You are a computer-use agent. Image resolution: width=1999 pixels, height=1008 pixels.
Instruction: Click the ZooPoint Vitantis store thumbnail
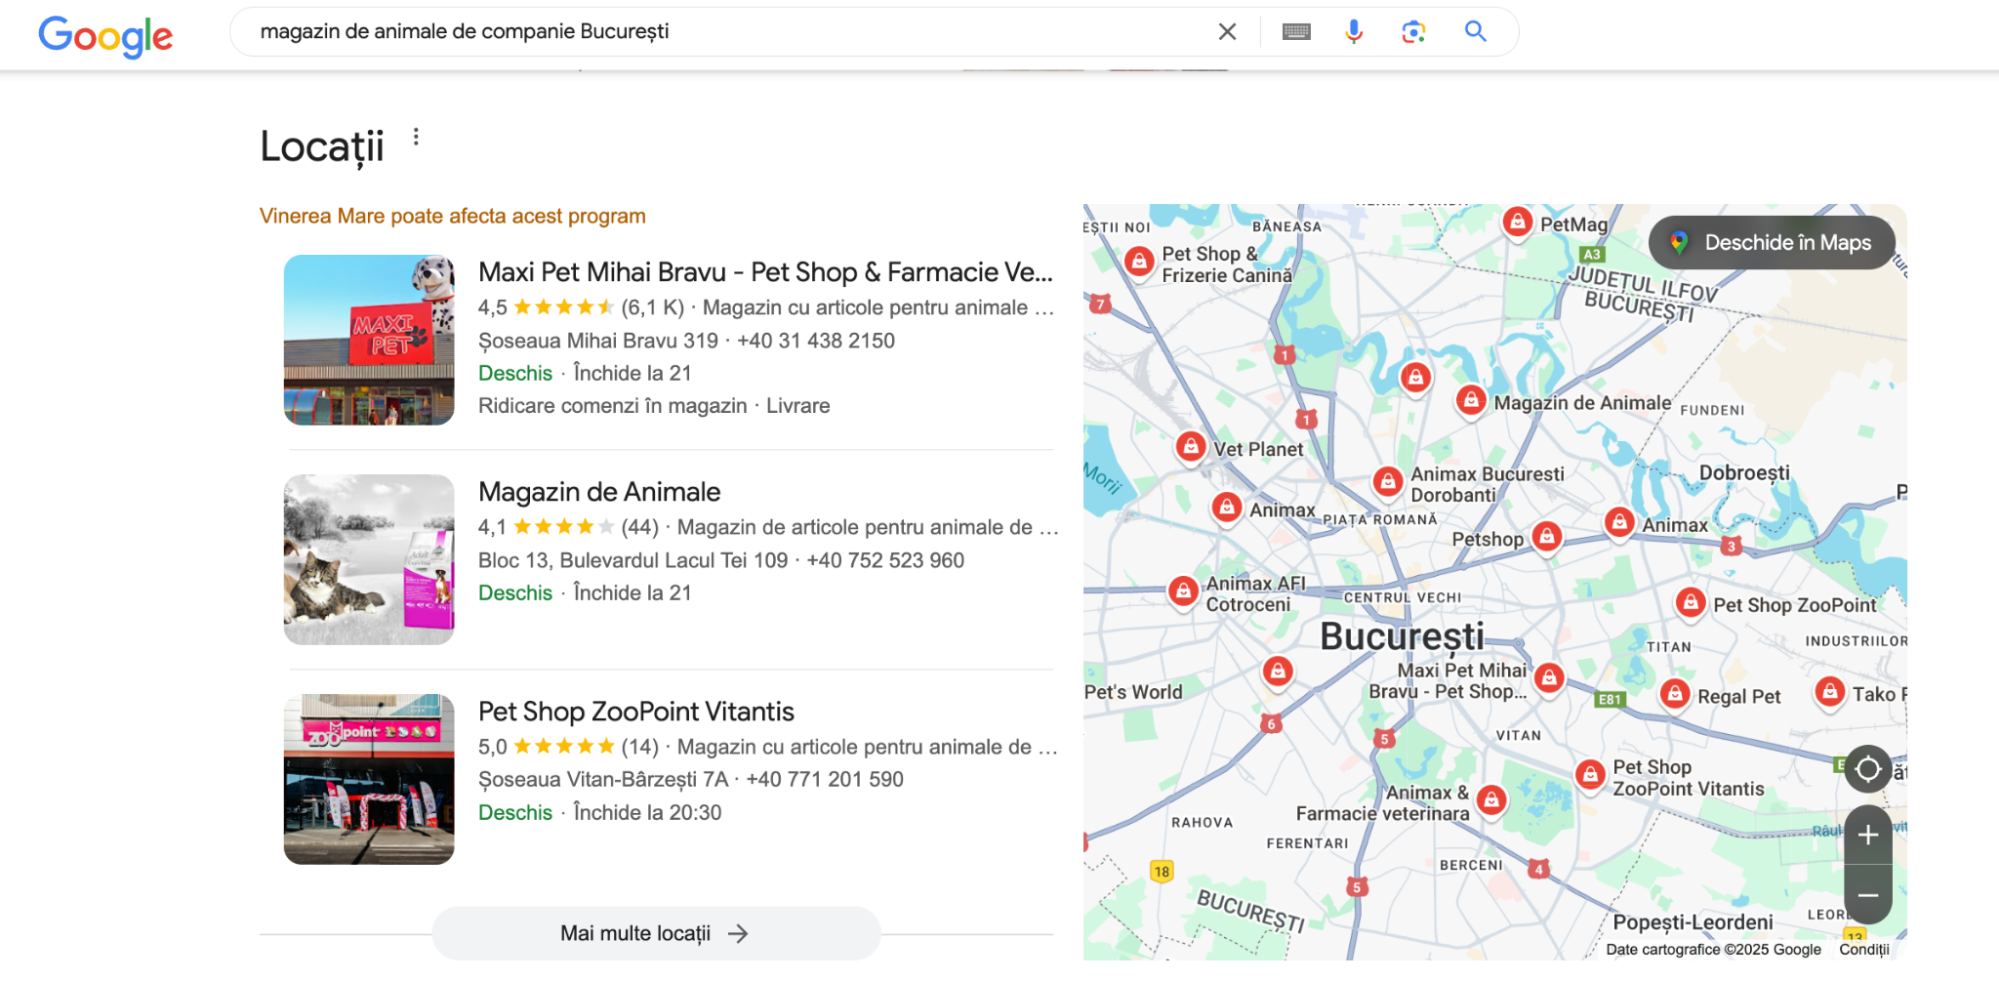[x=369, y=779]
